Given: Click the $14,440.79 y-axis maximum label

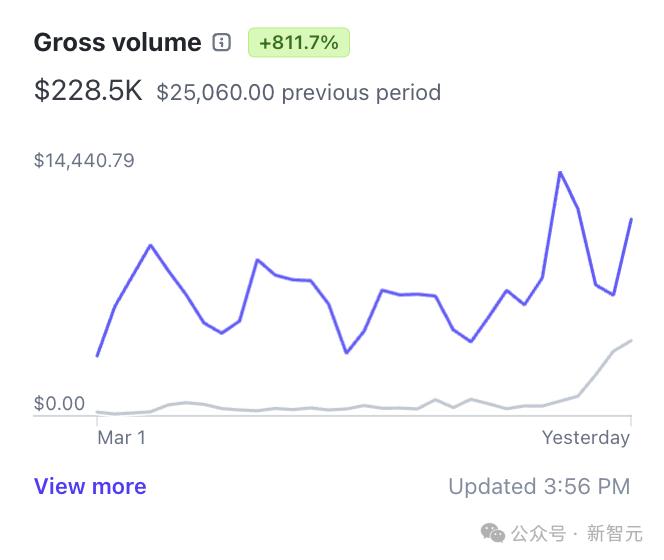Looking at the screenshot, I should (x=84, y=161).
